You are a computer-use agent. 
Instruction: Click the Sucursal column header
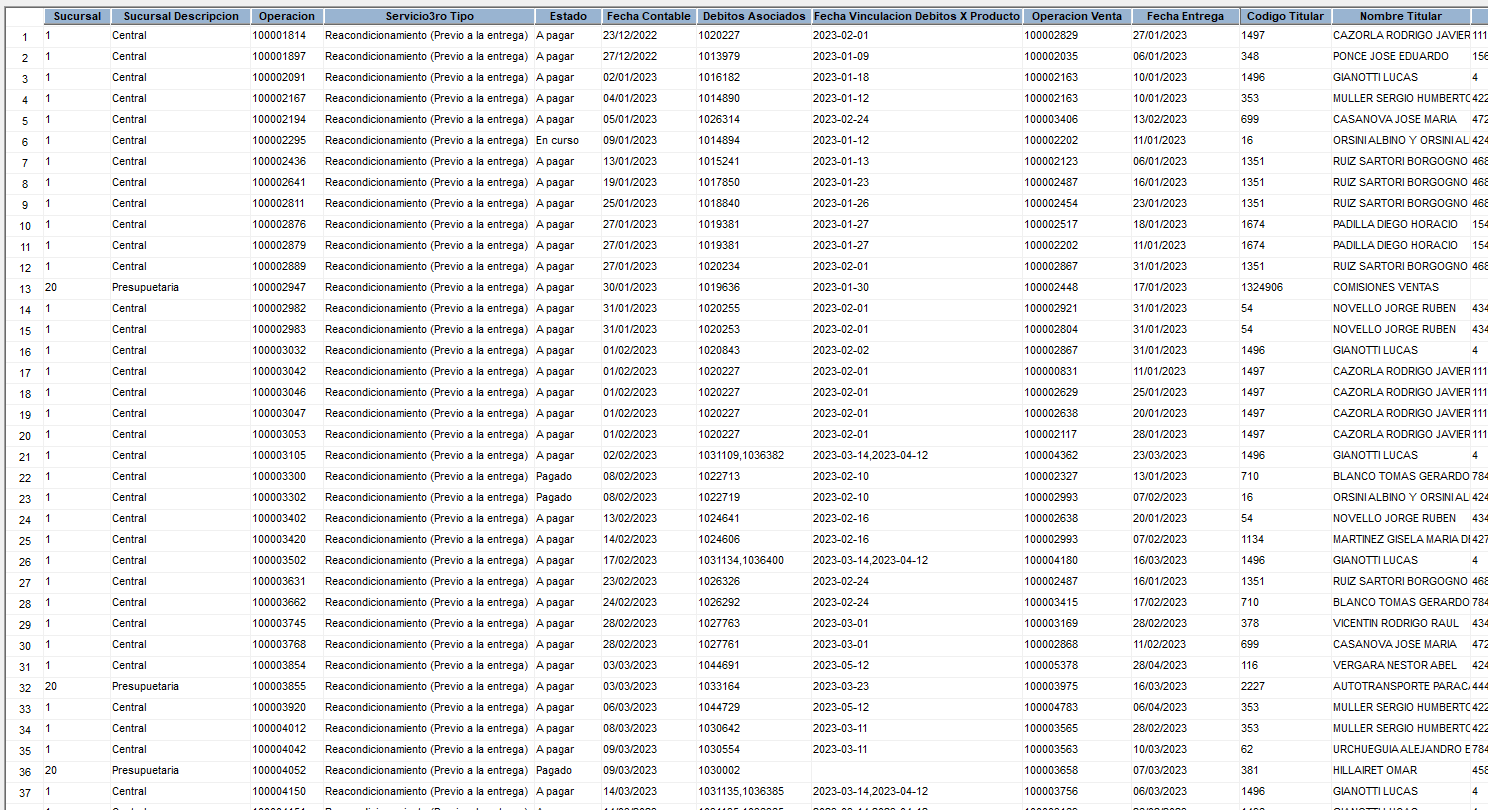tap(76, 17)
